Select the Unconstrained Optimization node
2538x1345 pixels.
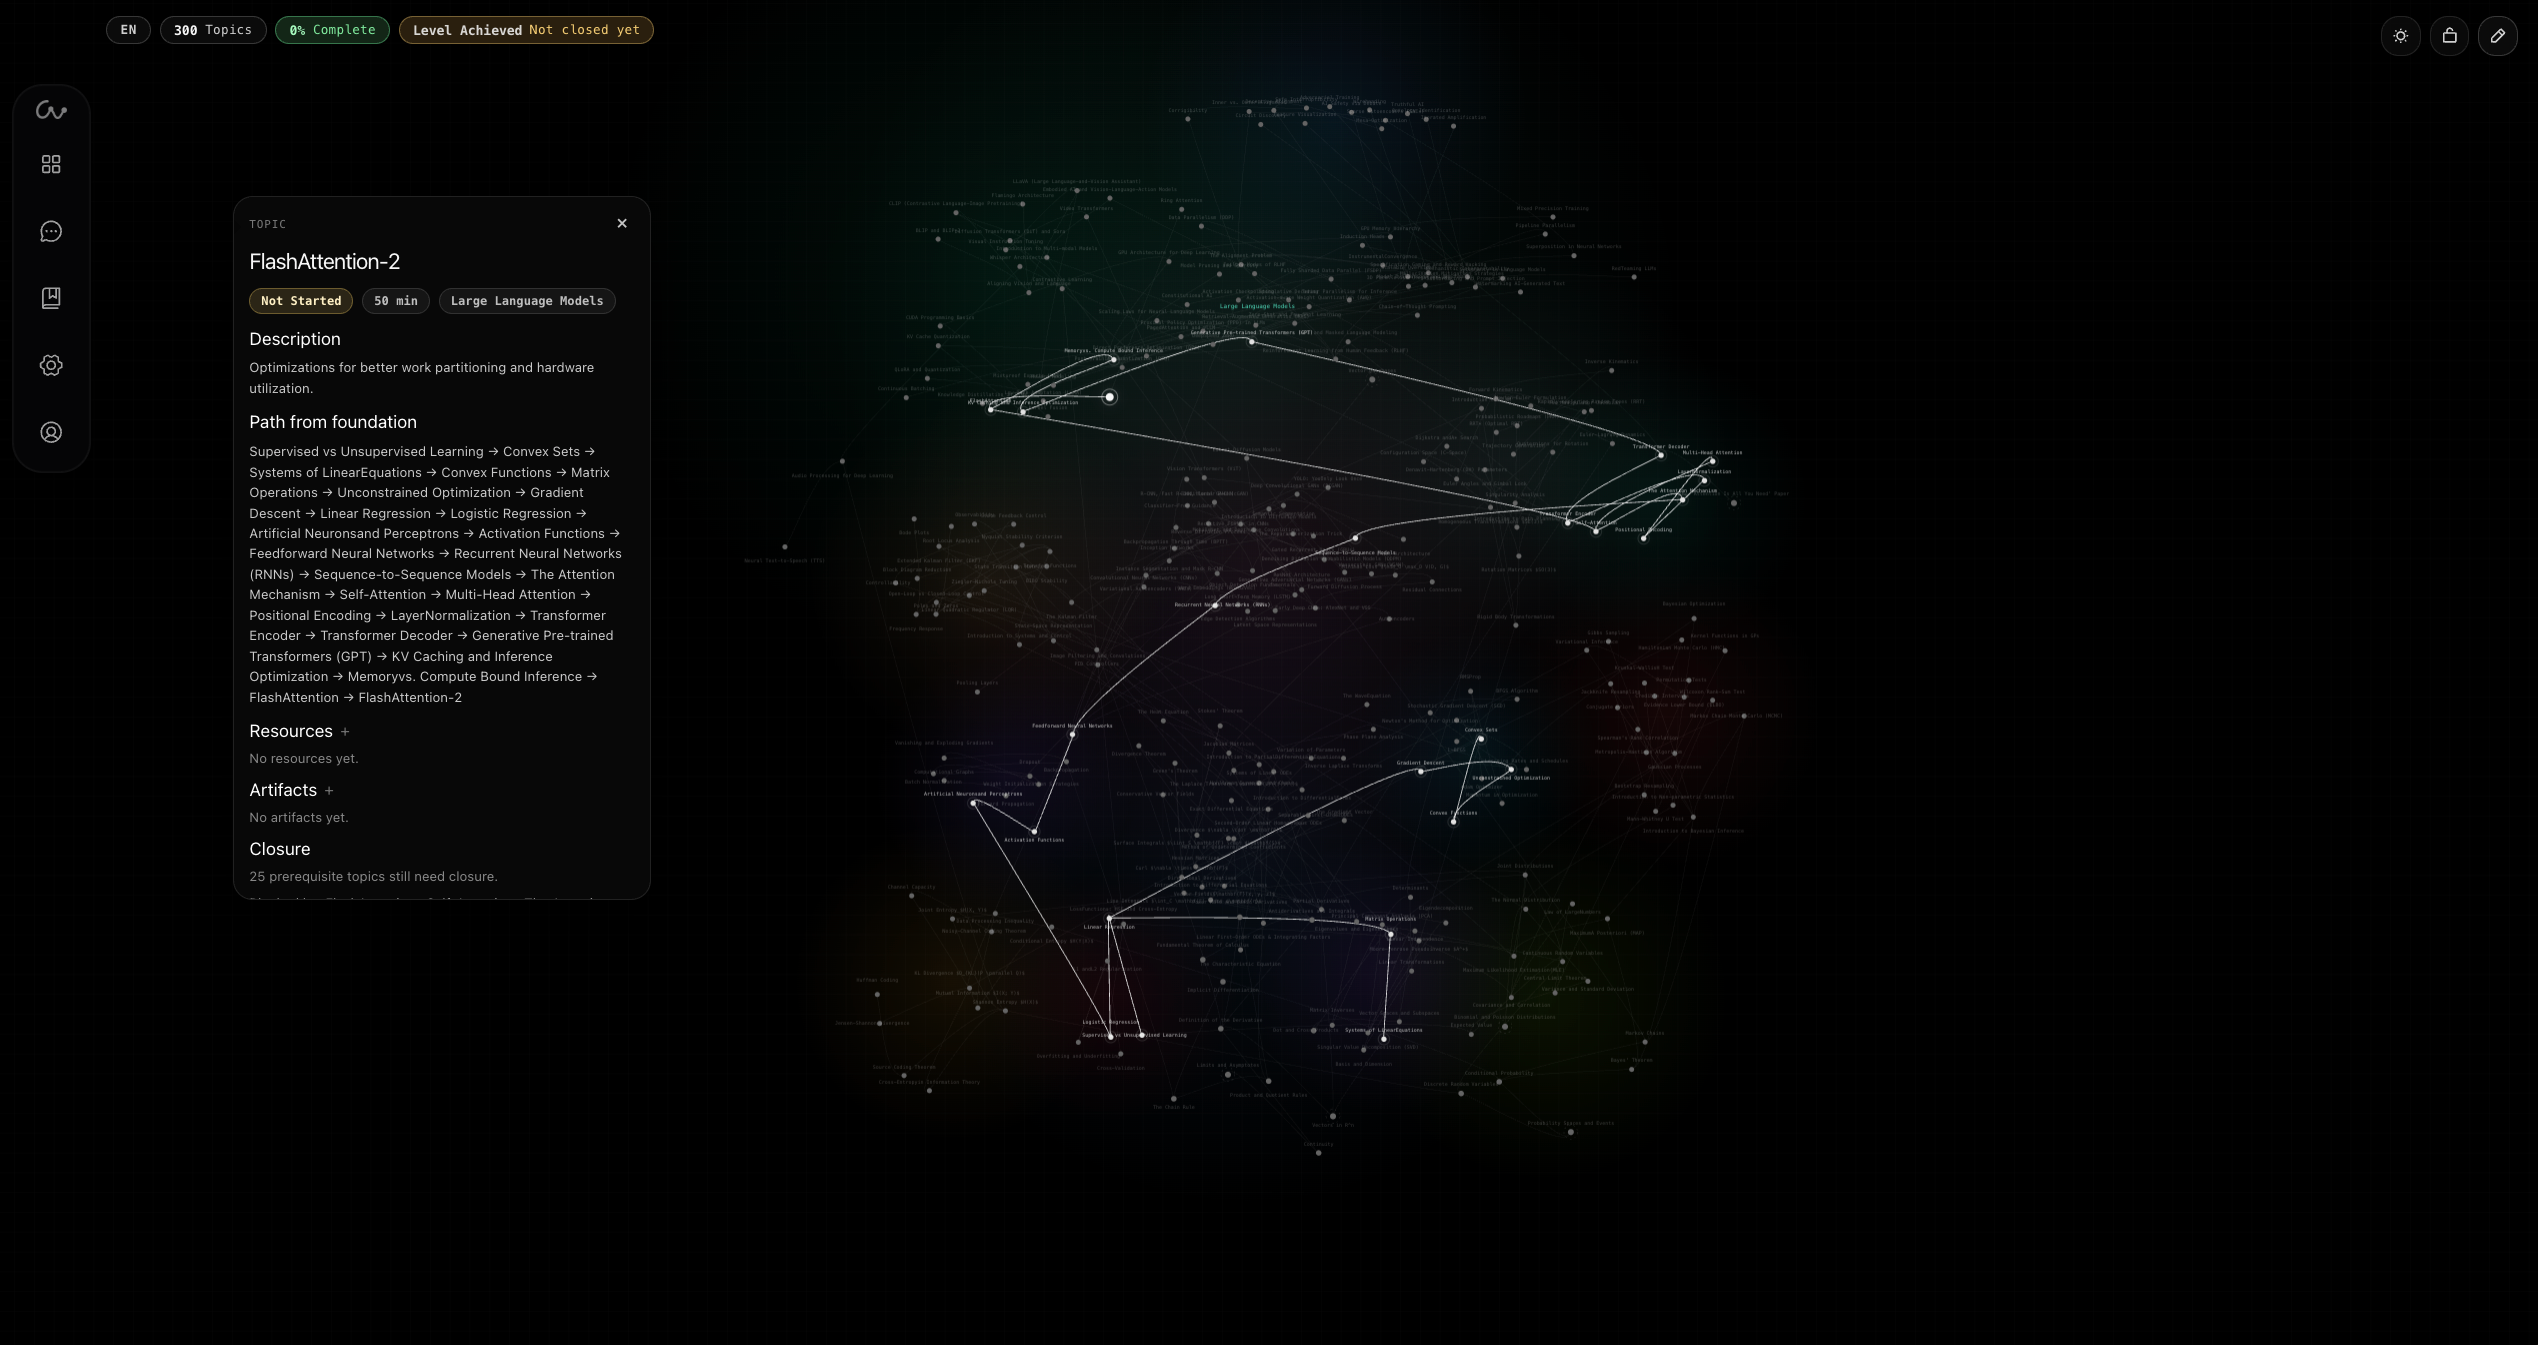(x=1511, y=769)
